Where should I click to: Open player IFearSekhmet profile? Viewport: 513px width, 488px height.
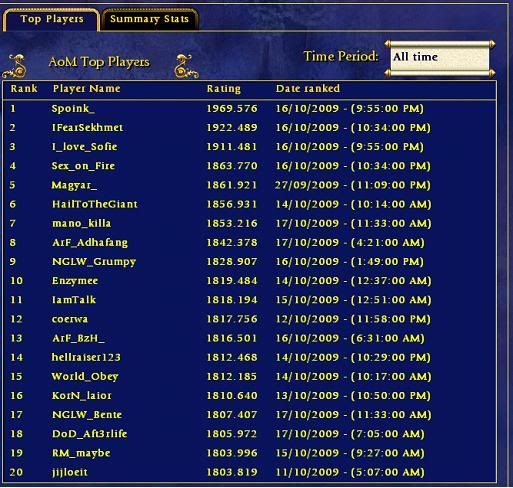click(87, 128)
